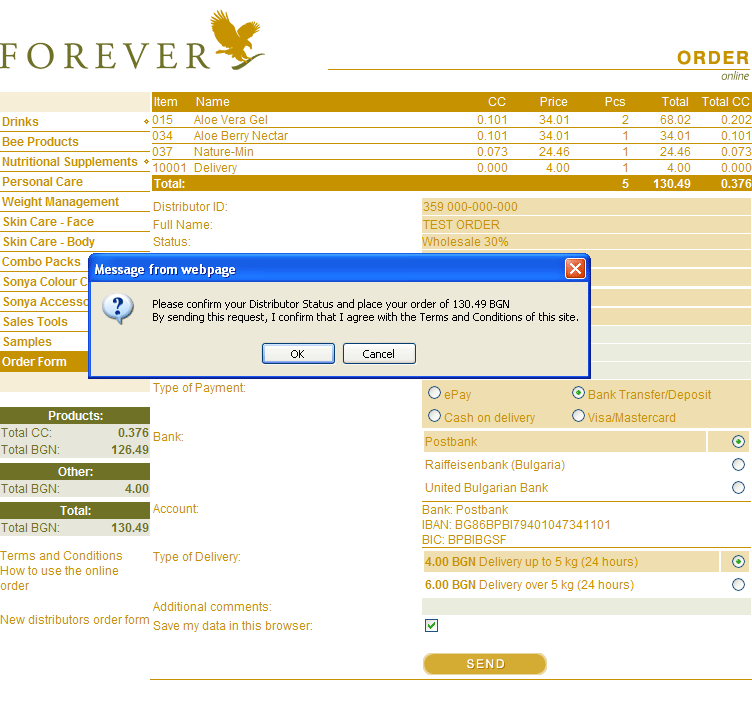752x721 pixels.
Task: Open New distributors order form link
Action: (x=75, y=620)
